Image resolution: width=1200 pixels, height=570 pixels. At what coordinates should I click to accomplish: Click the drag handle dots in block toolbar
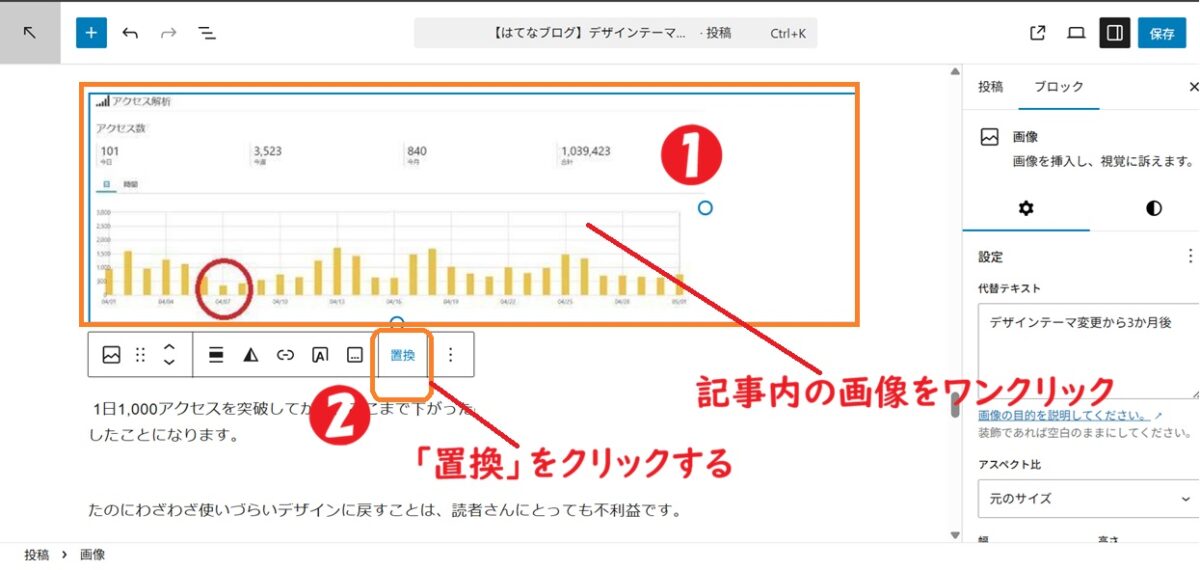(140, 354)
